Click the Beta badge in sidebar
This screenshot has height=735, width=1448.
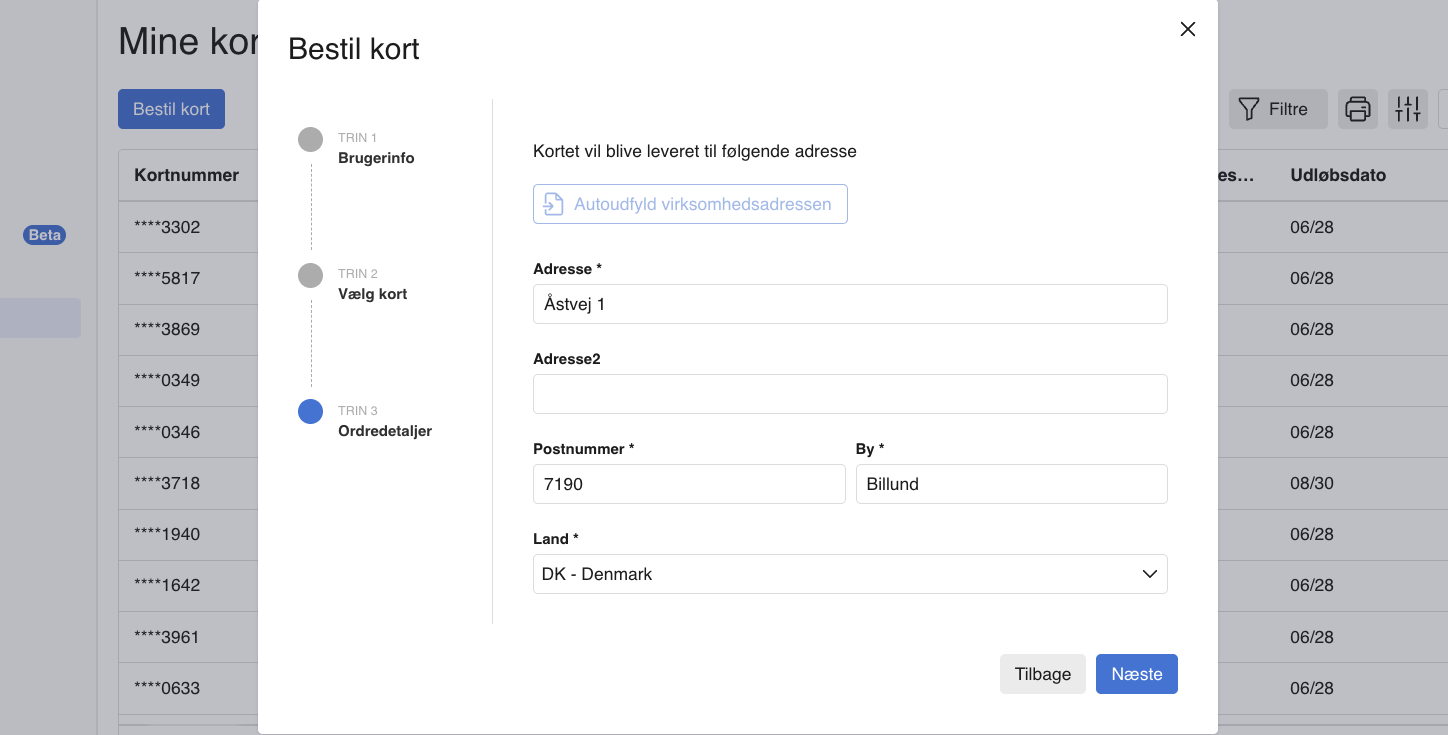44,235
